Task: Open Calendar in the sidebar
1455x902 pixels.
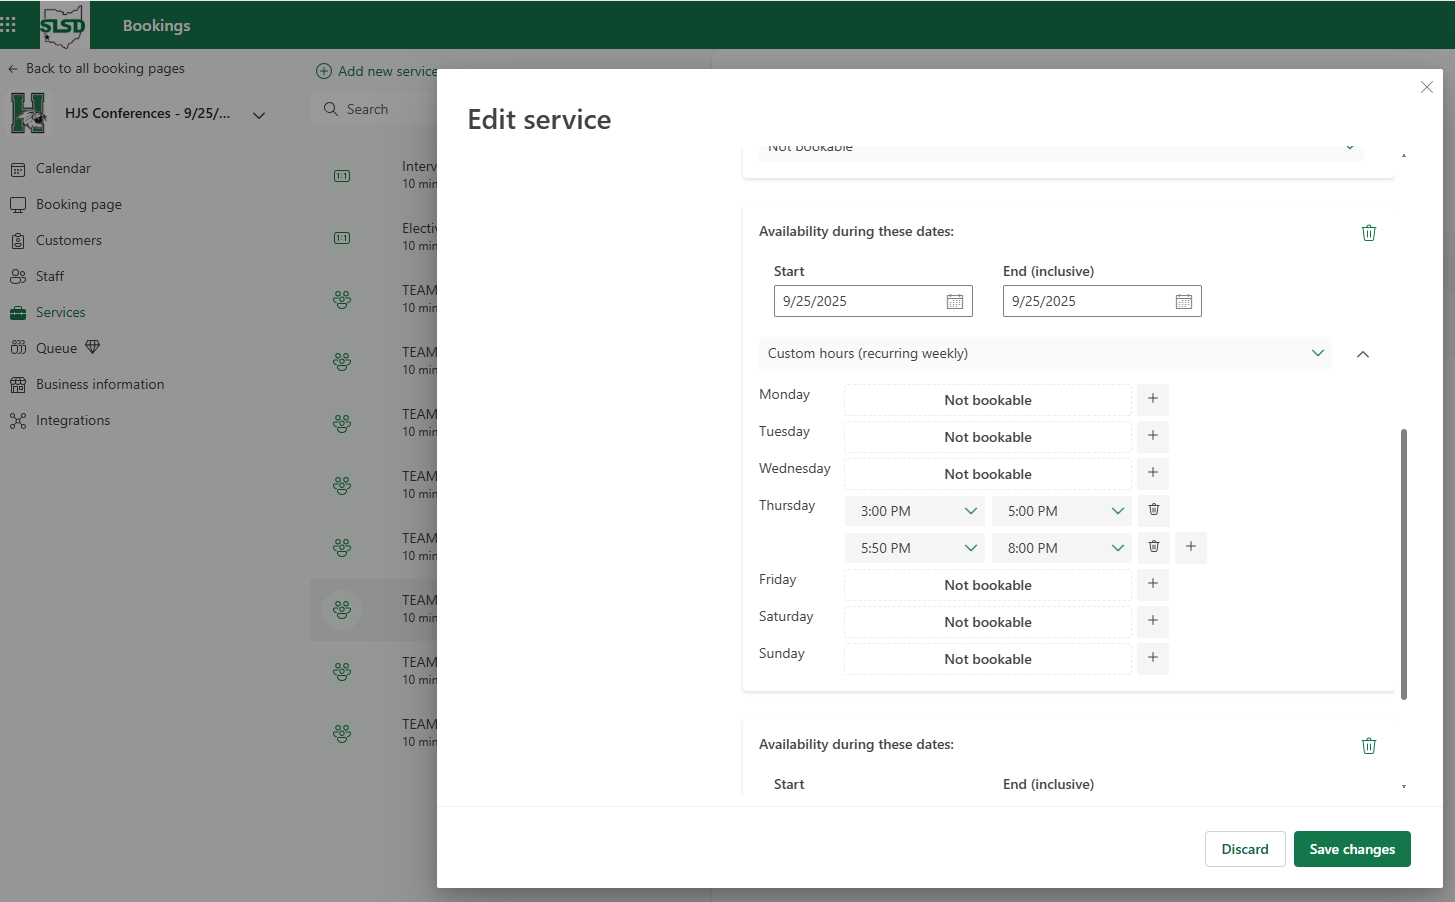Action: click(63, 169)
